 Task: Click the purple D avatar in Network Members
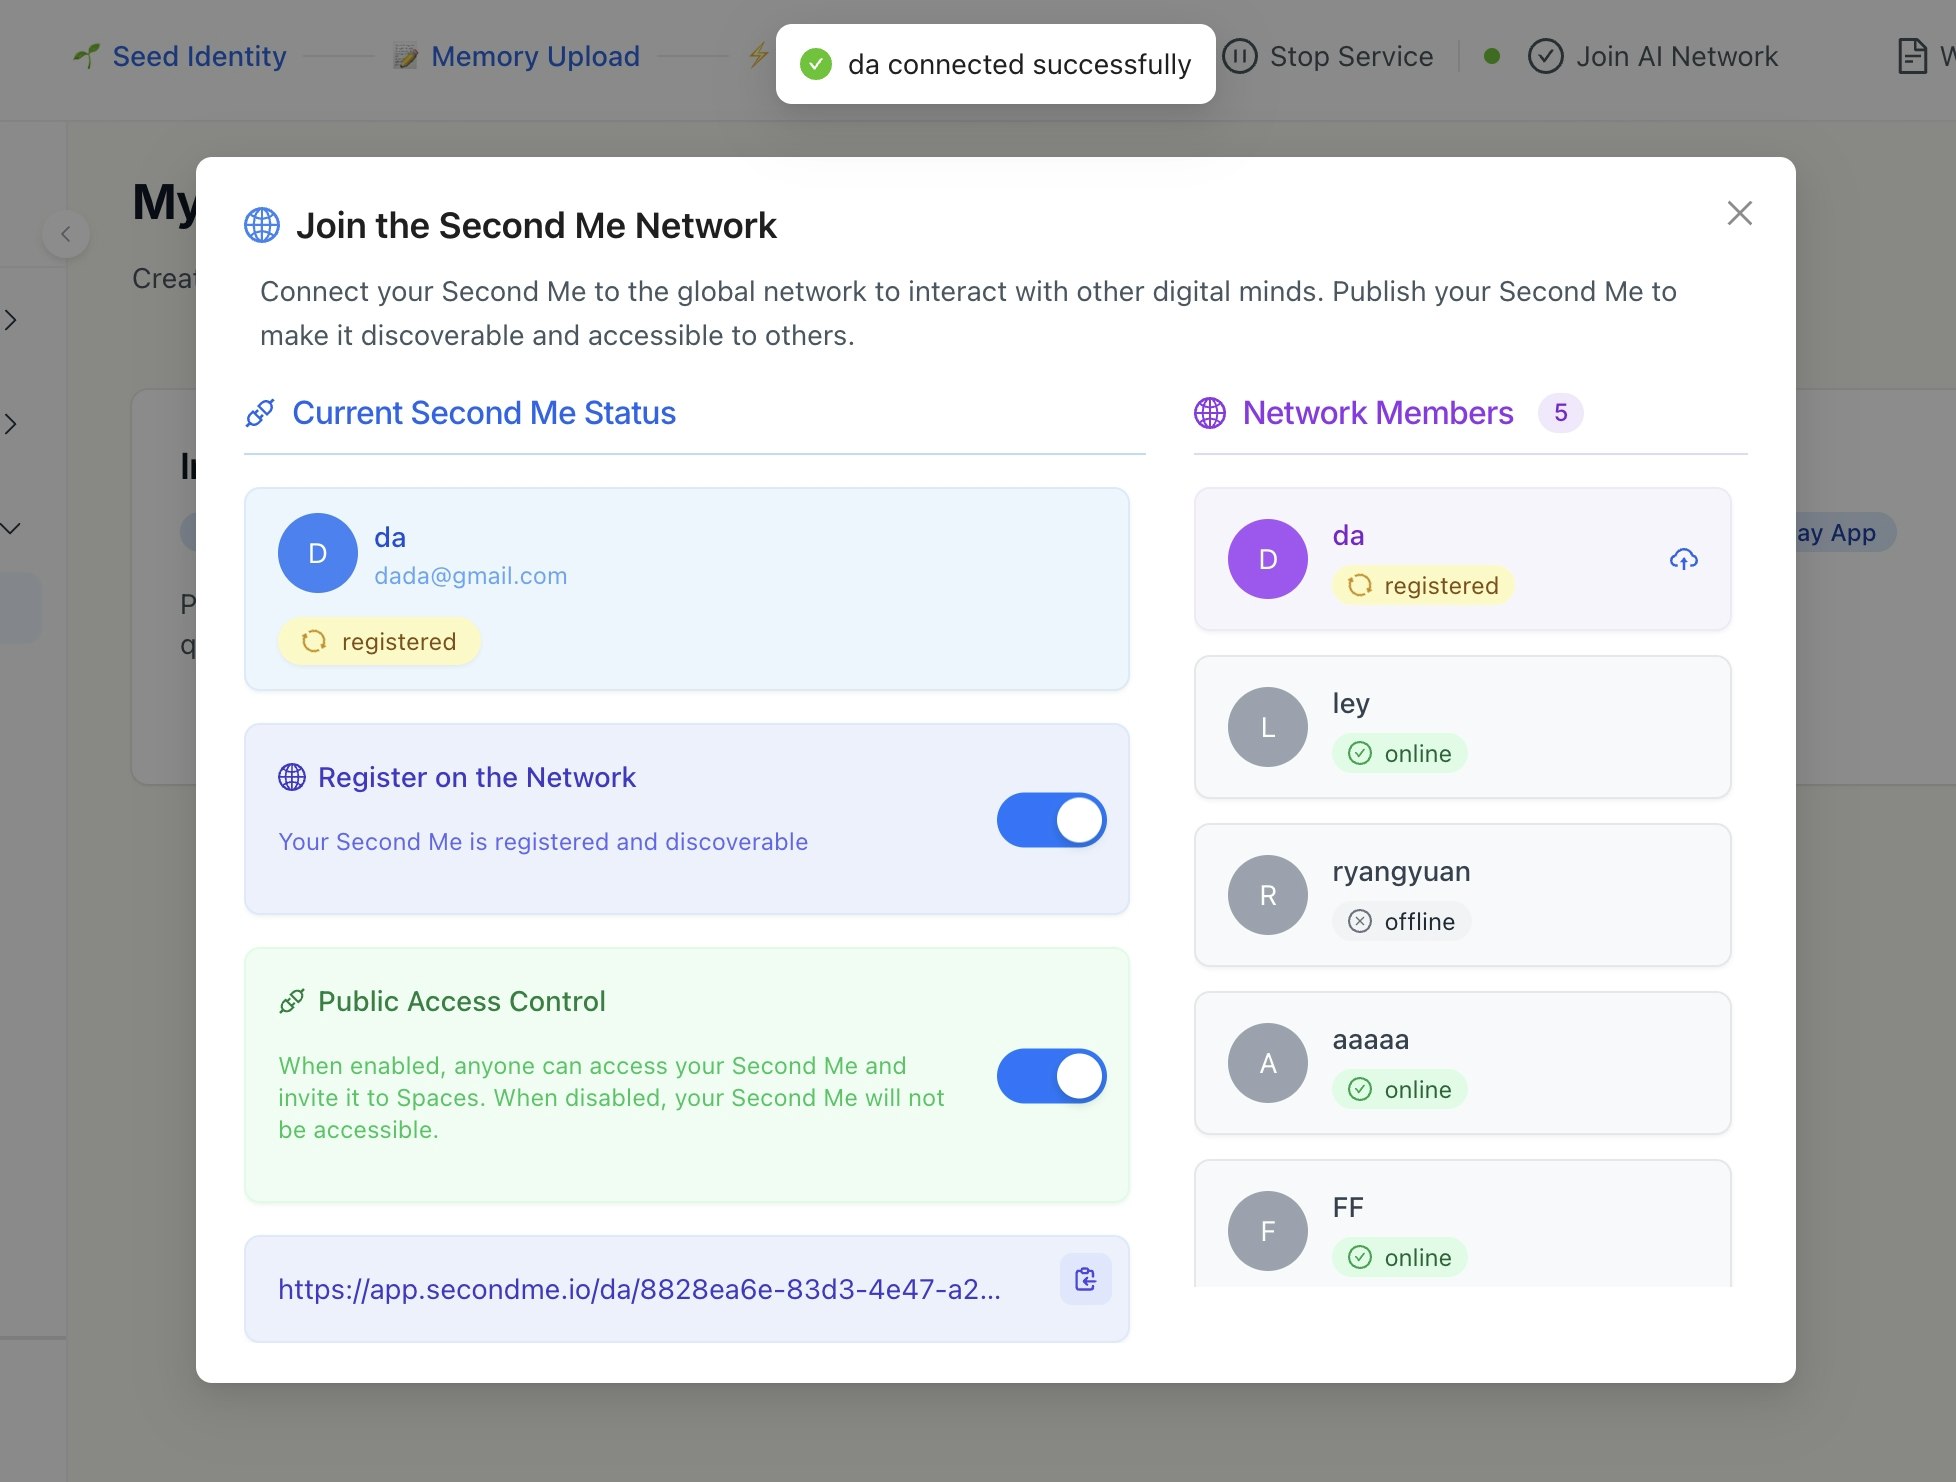click(1268, 559)
